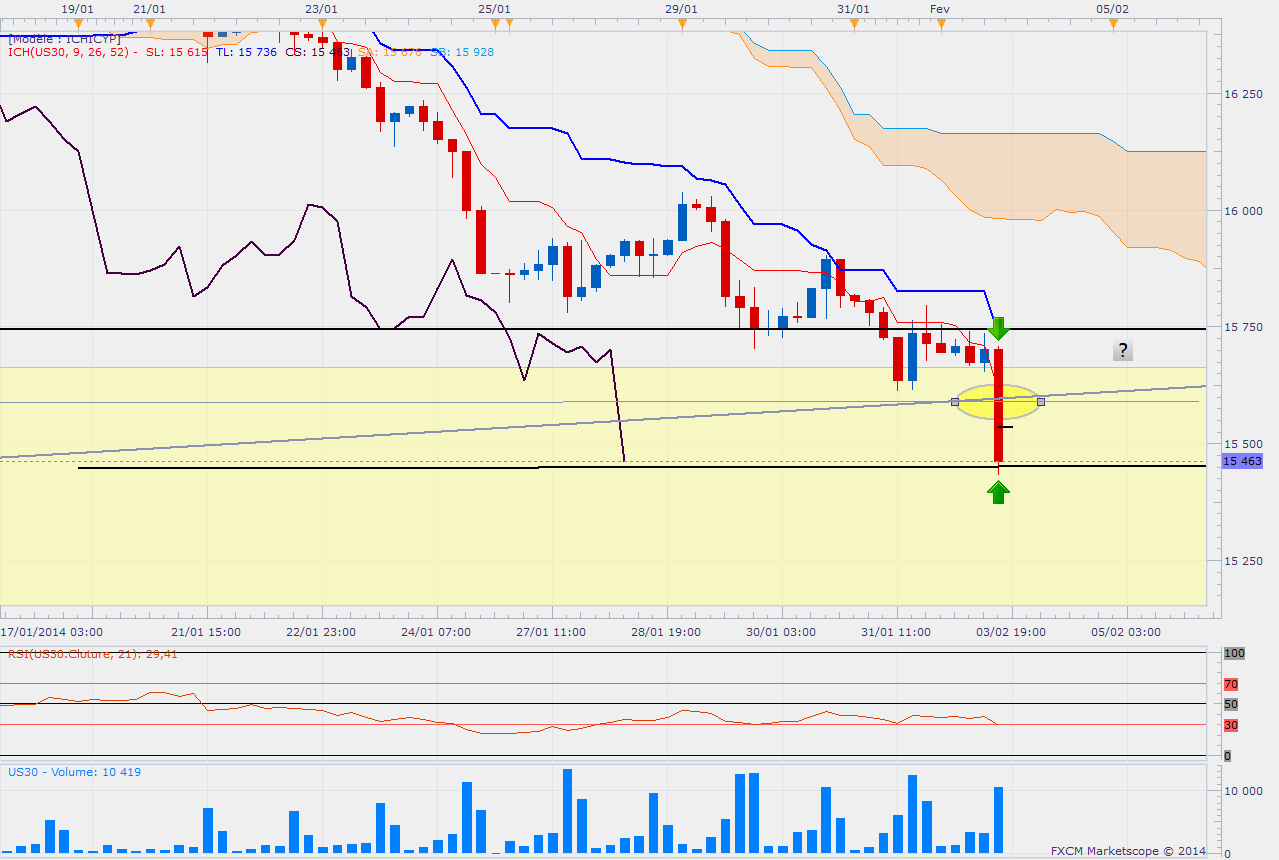Click the question mark label on the chart
Viewport: 1279px width, 860px height.
1123,350
